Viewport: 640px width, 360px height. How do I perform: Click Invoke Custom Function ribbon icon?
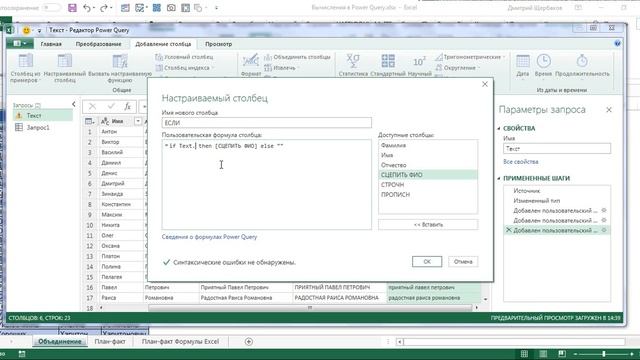(x=120, y=68)
